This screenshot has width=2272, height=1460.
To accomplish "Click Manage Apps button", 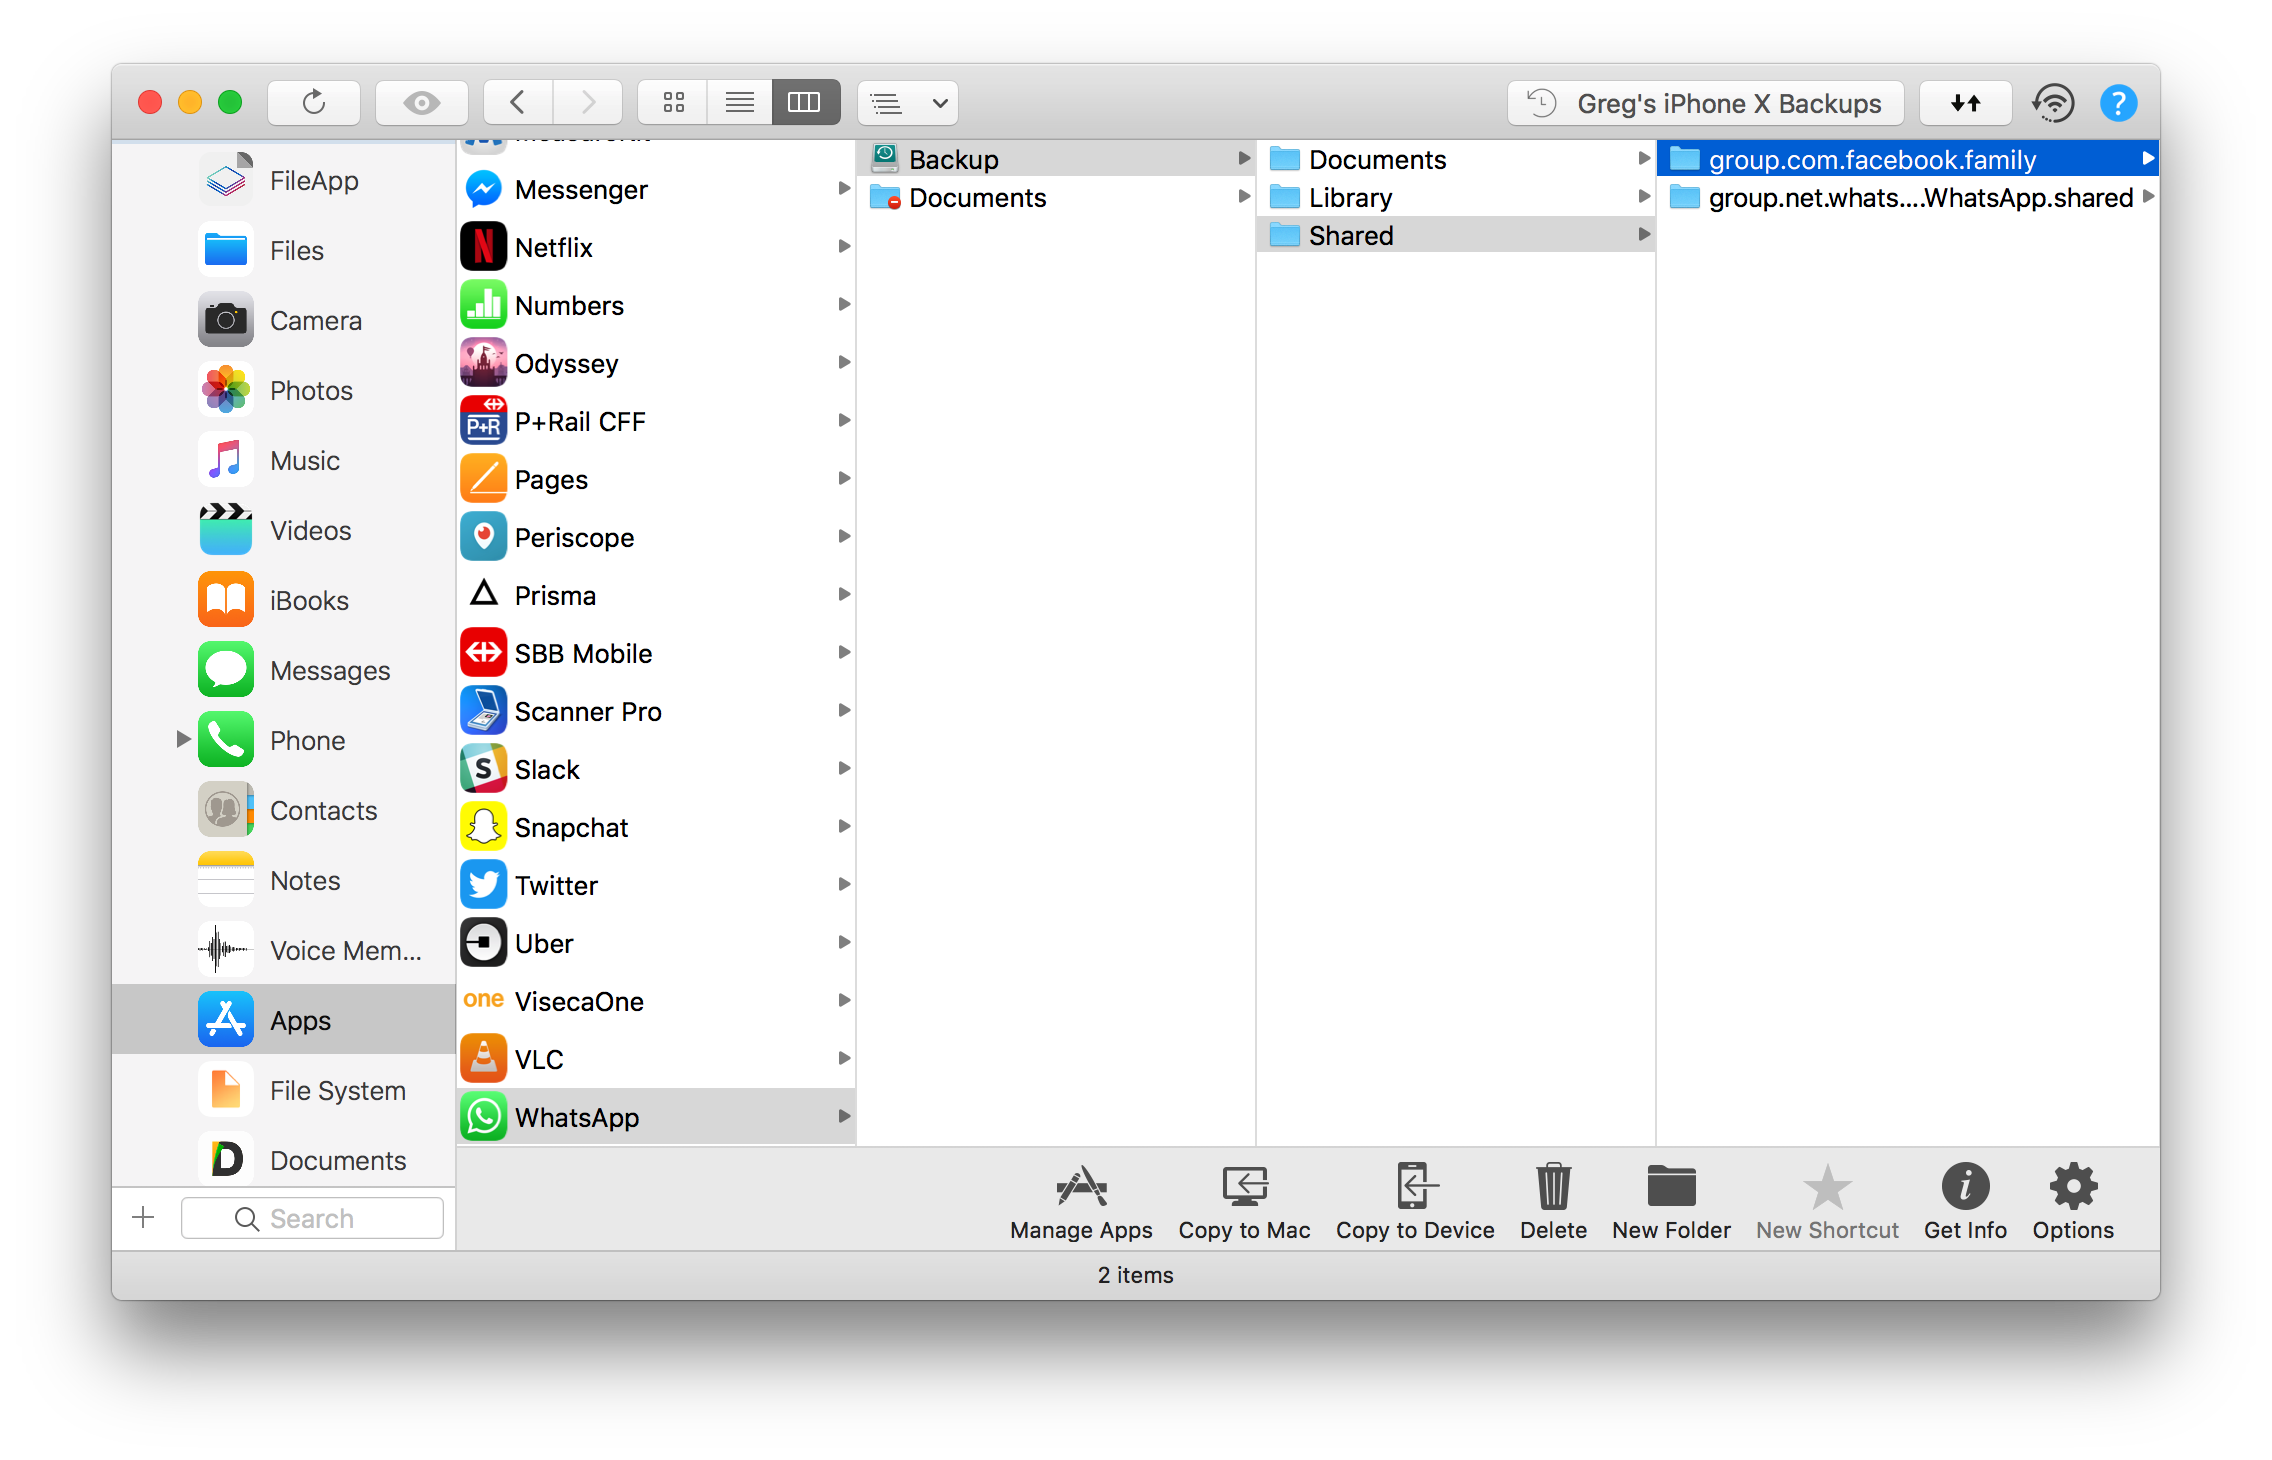I will (1081, 1203).
